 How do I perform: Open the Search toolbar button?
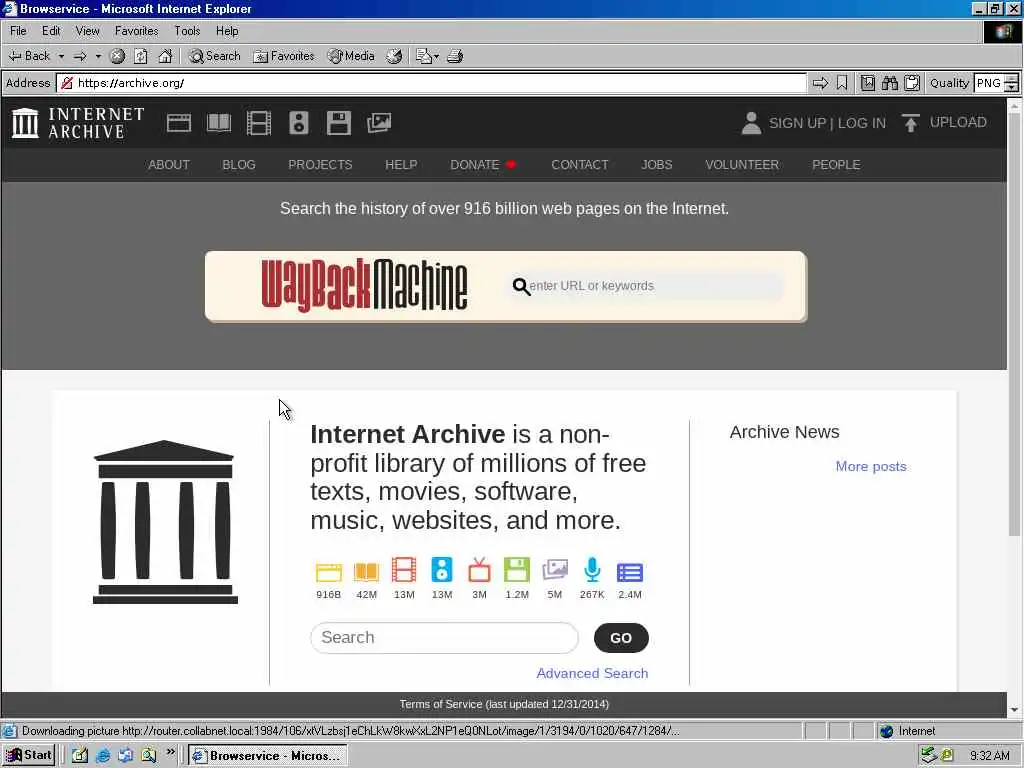pos(215,56)
